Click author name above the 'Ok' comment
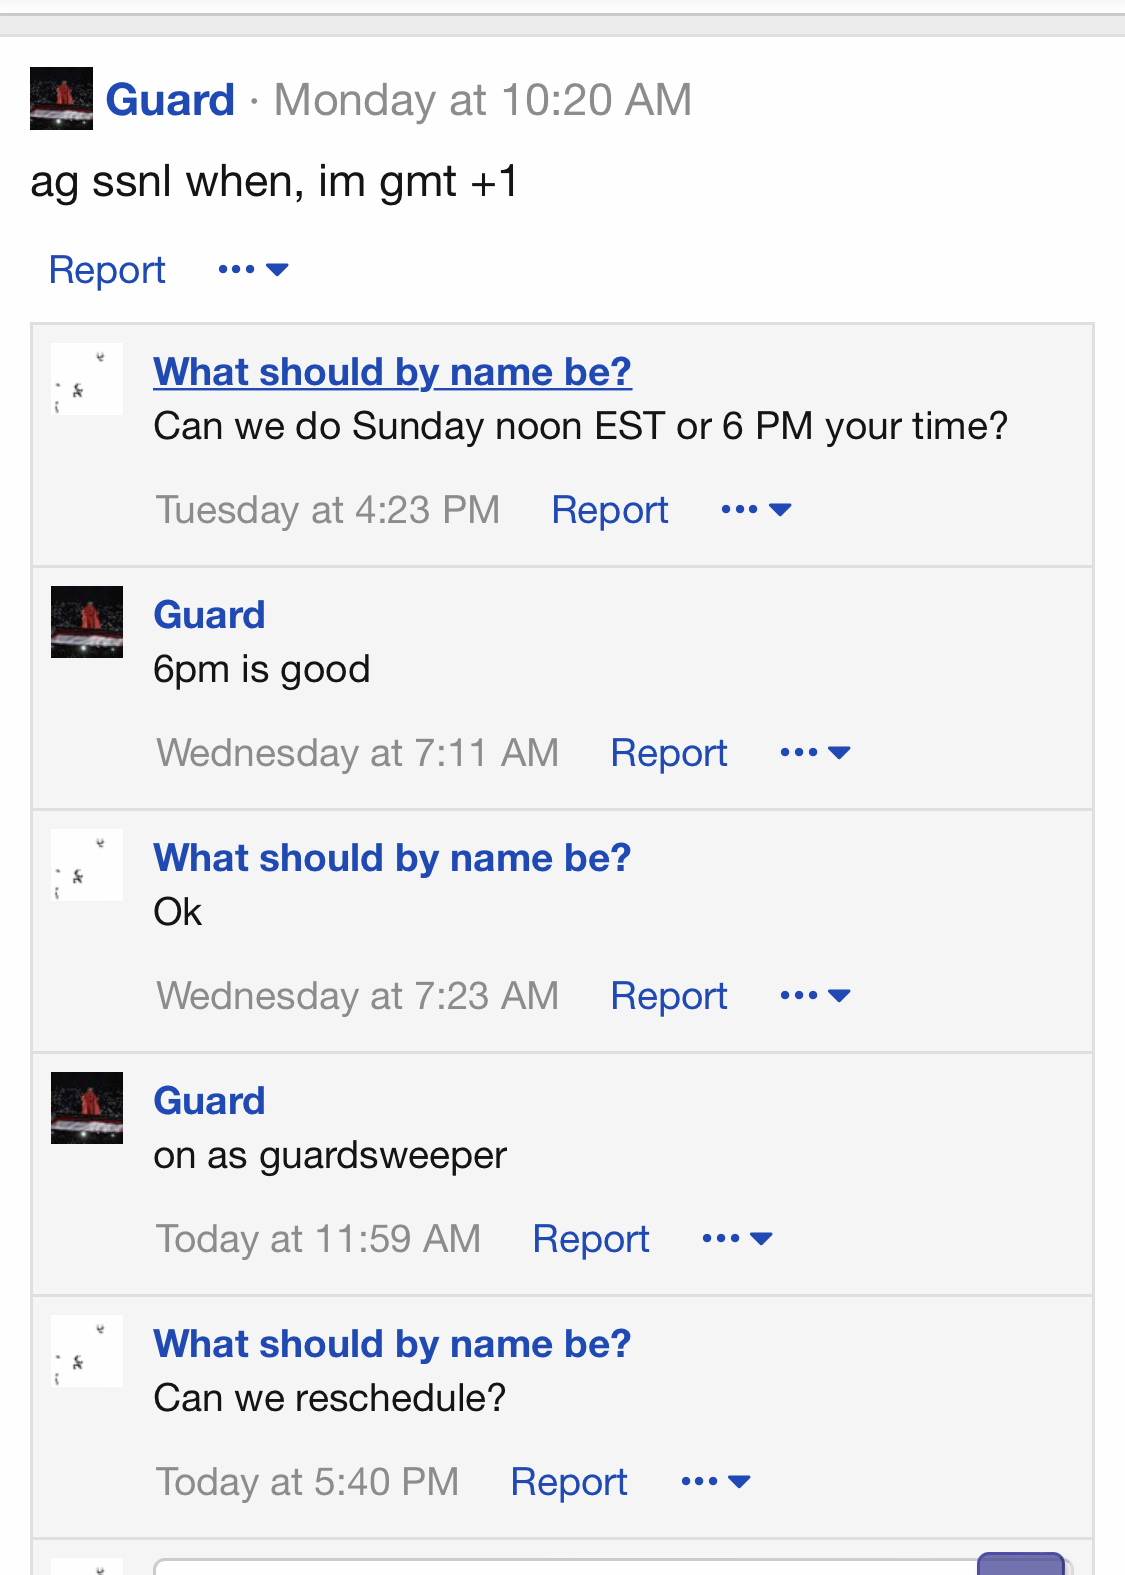1125x1575 pixels. [392, 858]
